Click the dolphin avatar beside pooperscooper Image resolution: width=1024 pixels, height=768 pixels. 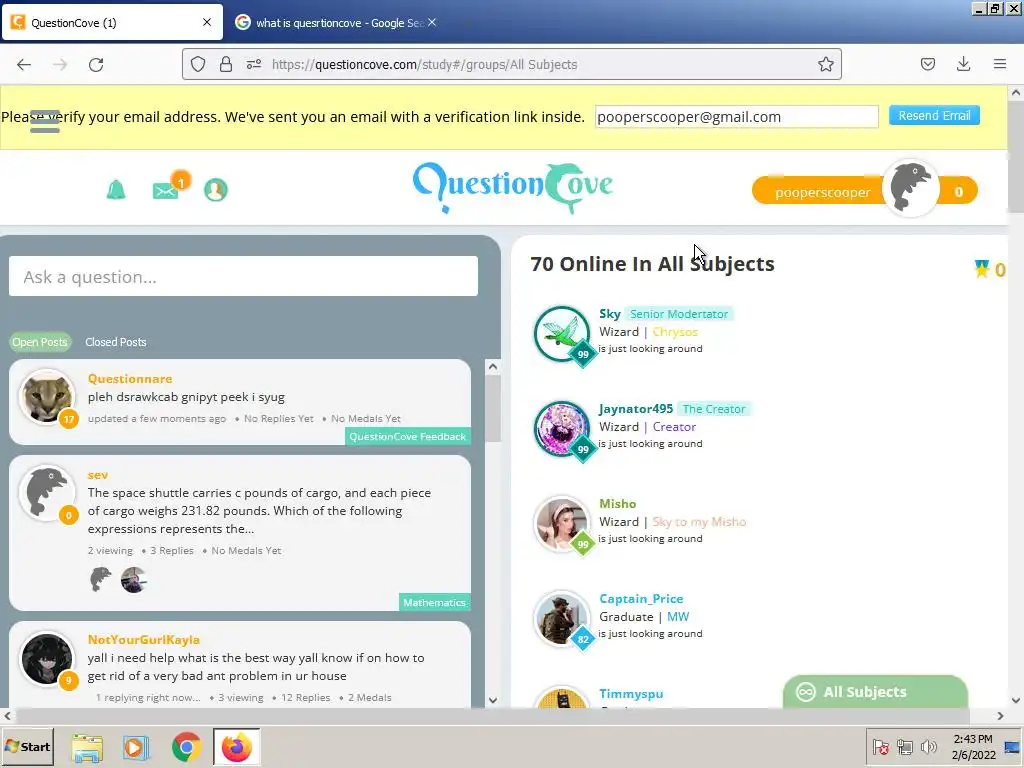click(x=910, y=189)
